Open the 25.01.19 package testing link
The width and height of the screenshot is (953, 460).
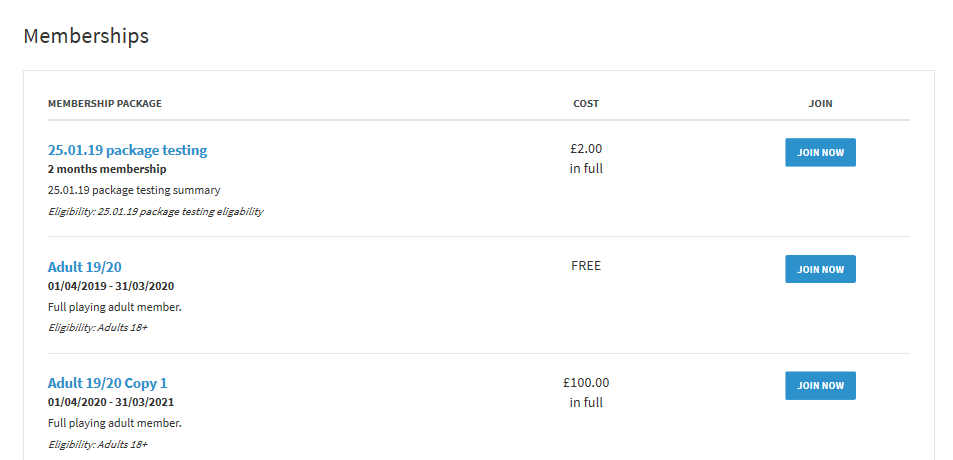(x=127, y=150)
